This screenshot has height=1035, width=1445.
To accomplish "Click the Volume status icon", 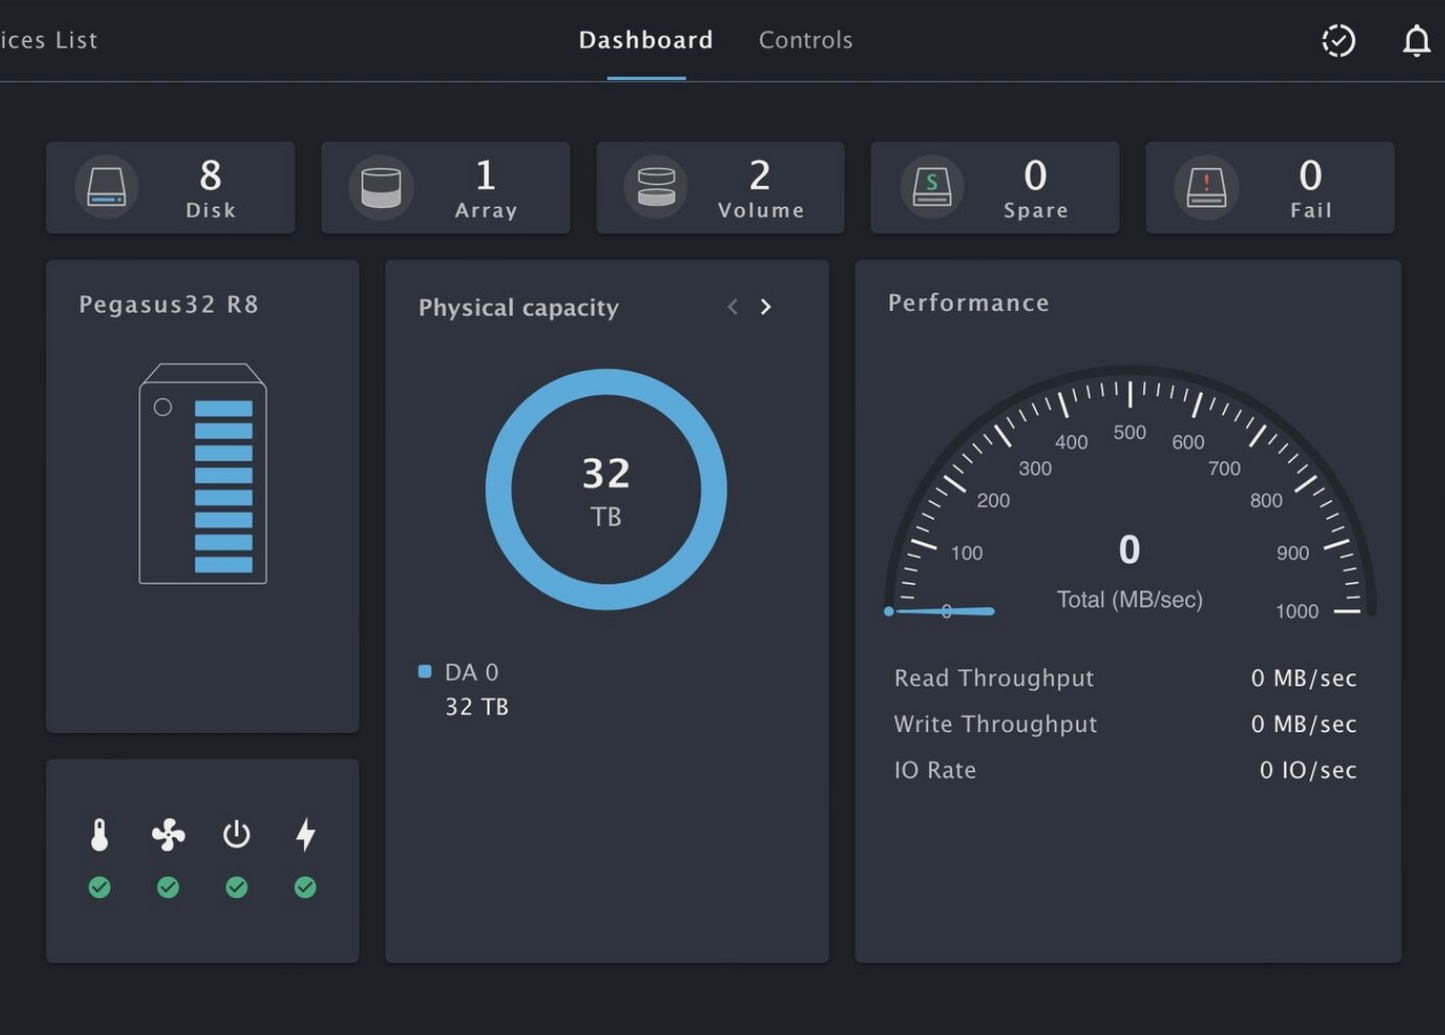I will 656,187.
